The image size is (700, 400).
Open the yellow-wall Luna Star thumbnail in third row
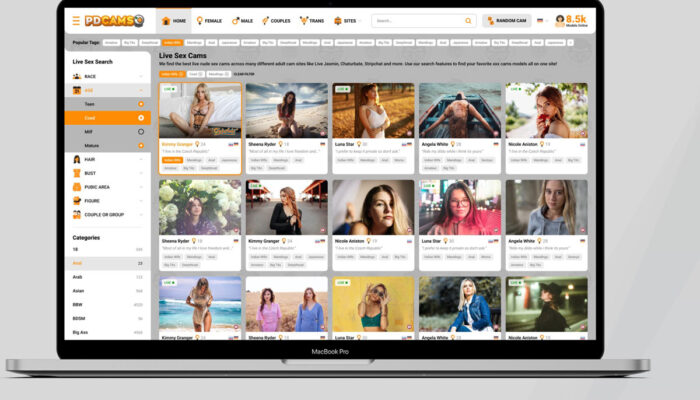(x=373, y=304)
